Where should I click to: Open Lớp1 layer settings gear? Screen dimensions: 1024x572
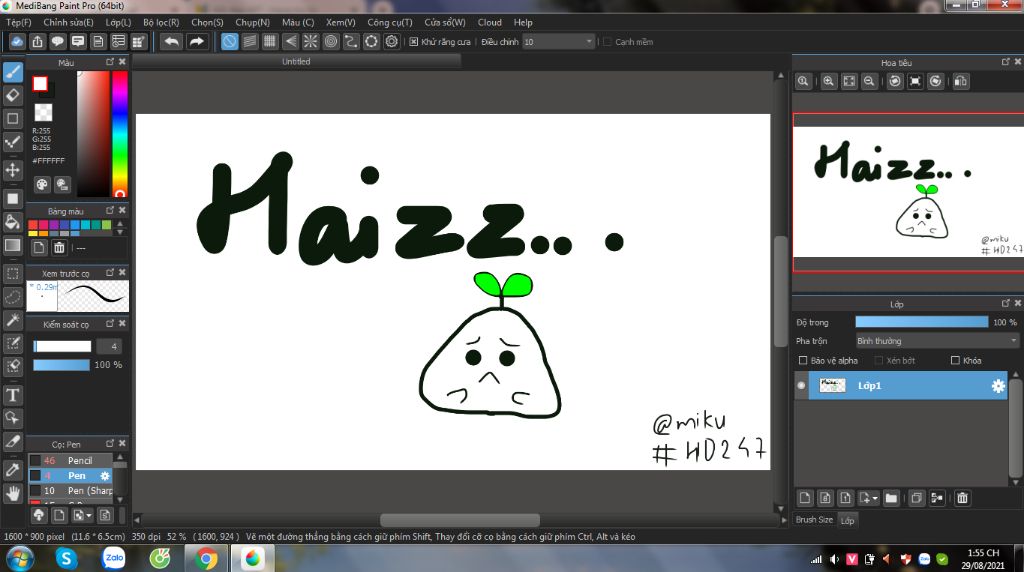coord(998,386)
